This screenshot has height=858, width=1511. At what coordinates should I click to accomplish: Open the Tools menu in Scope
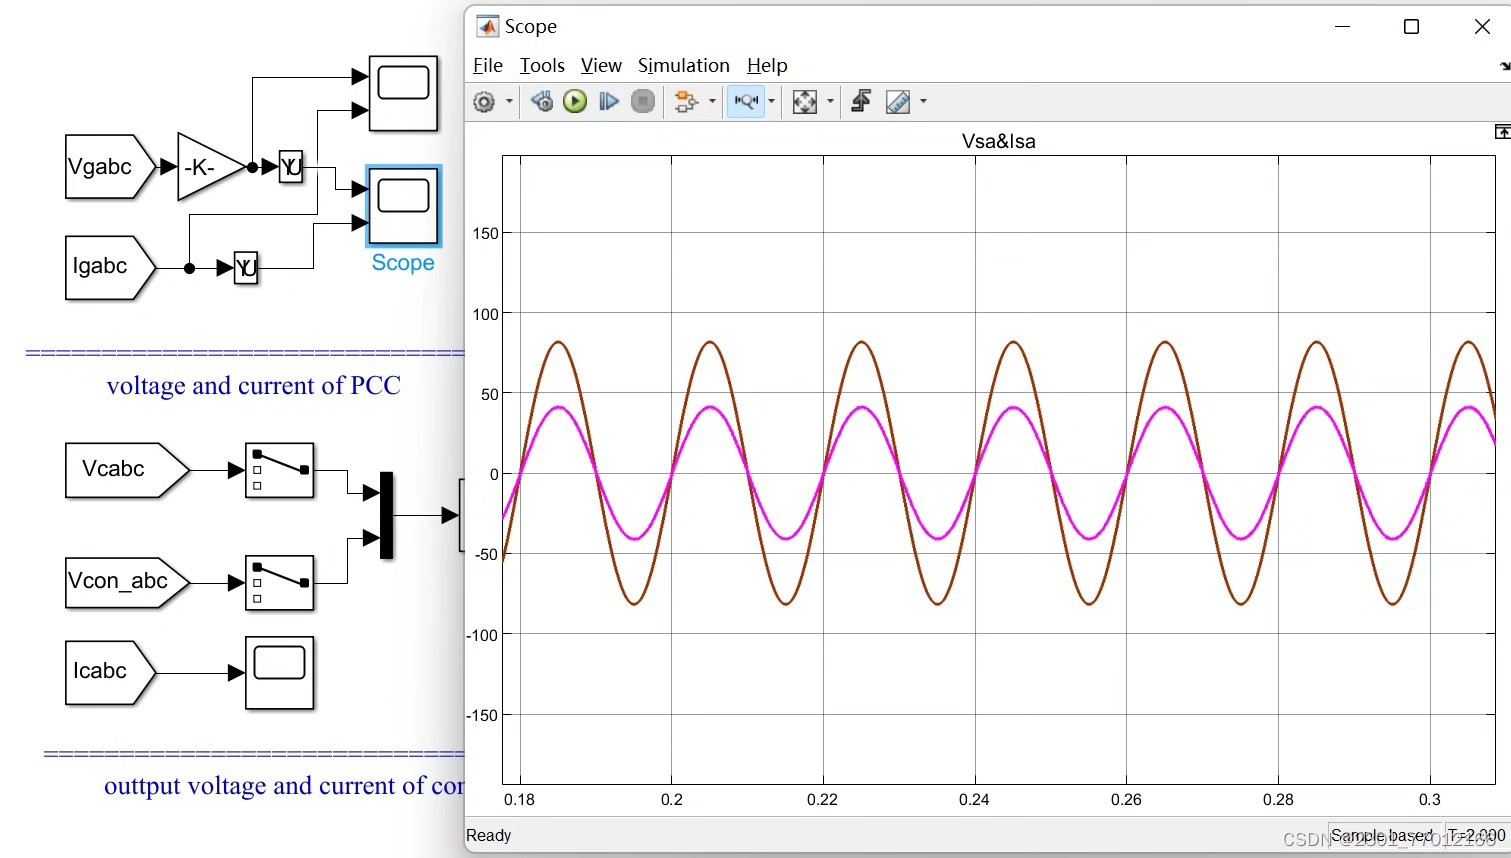542,66
